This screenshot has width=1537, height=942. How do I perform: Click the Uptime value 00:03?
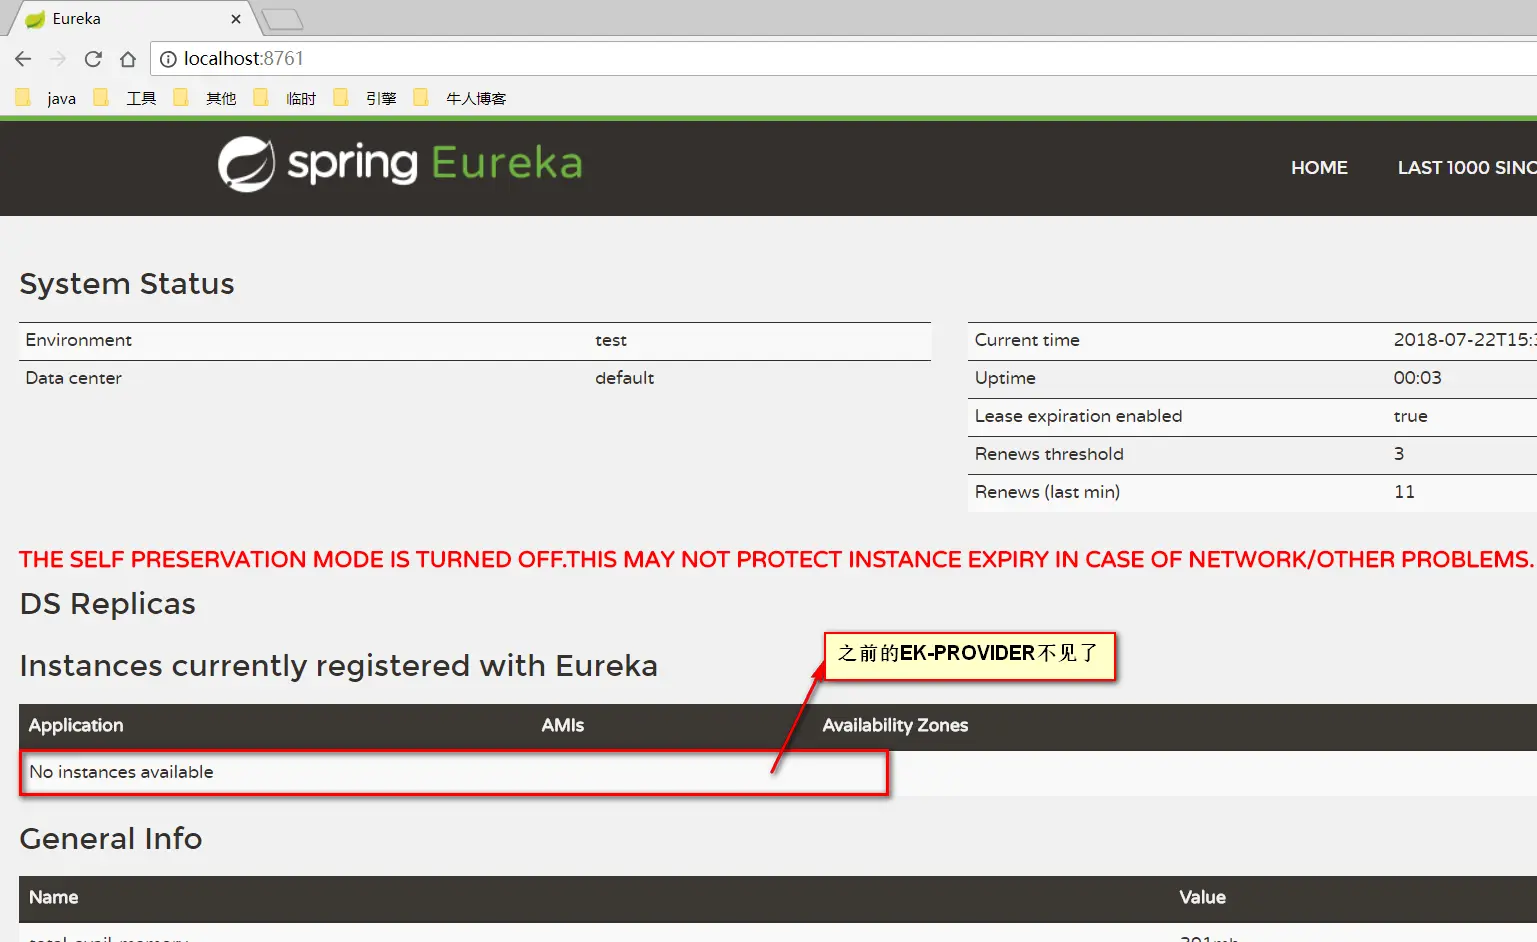(x=1418, y=378)
